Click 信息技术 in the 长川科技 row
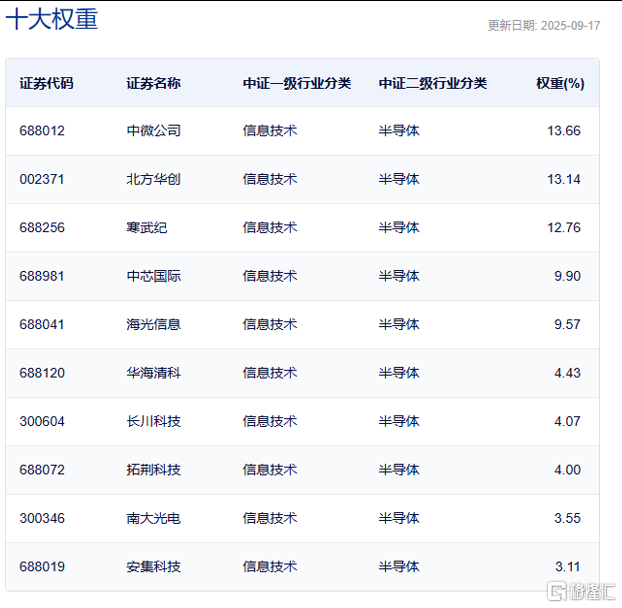 270,421
